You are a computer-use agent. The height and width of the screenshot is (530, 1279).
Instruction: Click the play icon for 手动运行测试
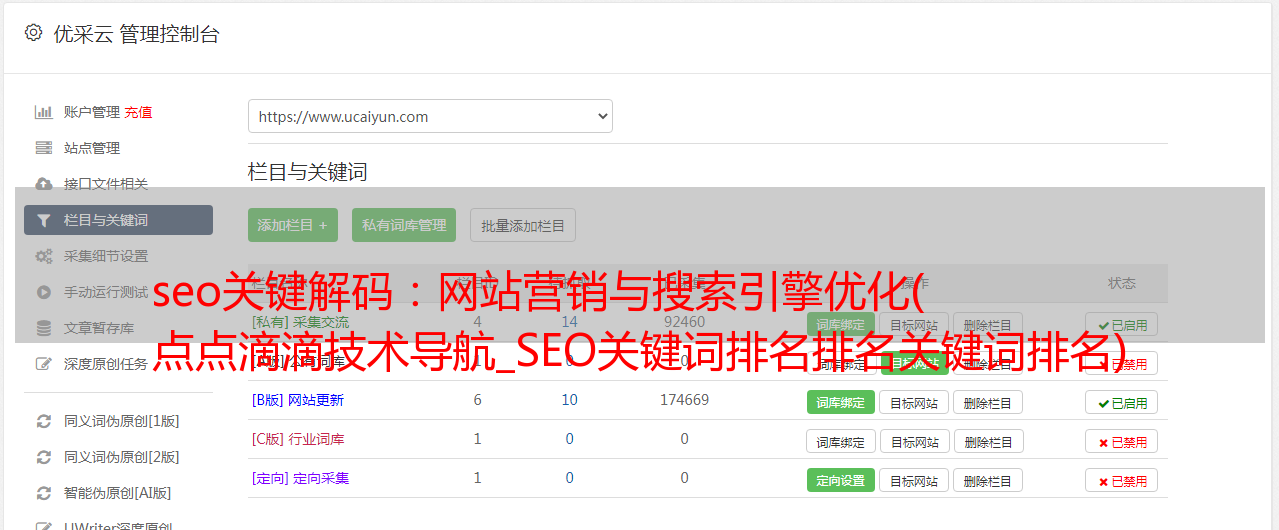click(43, 292)
